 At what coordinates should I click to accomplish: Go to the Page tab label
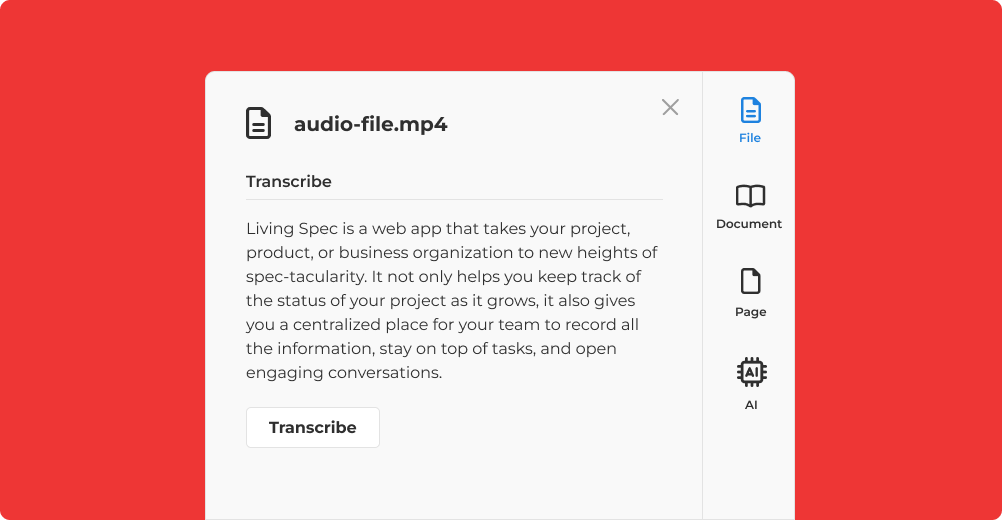pyautogui.click(x=750, y=312)
